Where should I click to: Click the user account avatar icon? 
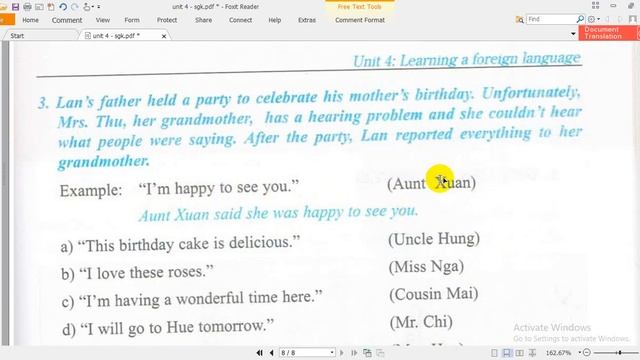point(633,19)
